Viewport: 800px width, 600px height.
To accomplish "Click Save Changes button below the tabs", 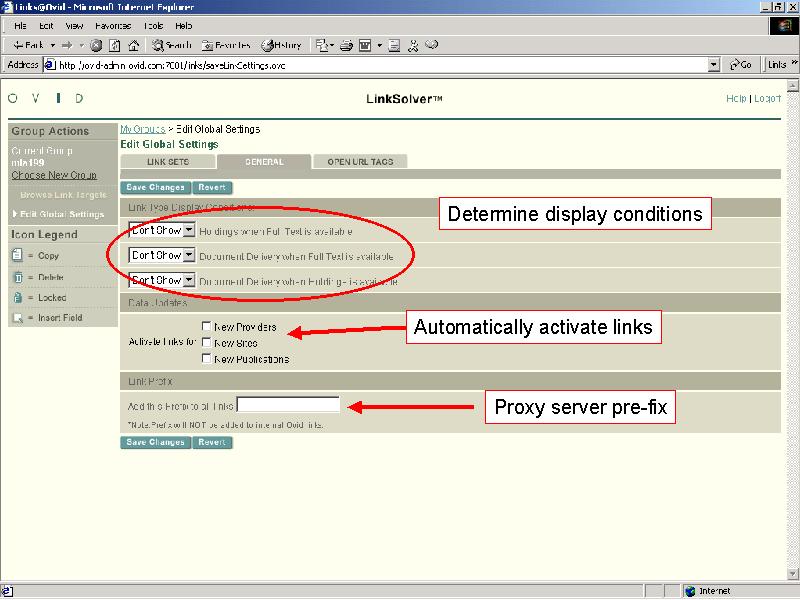I will [x=156, y=188].
